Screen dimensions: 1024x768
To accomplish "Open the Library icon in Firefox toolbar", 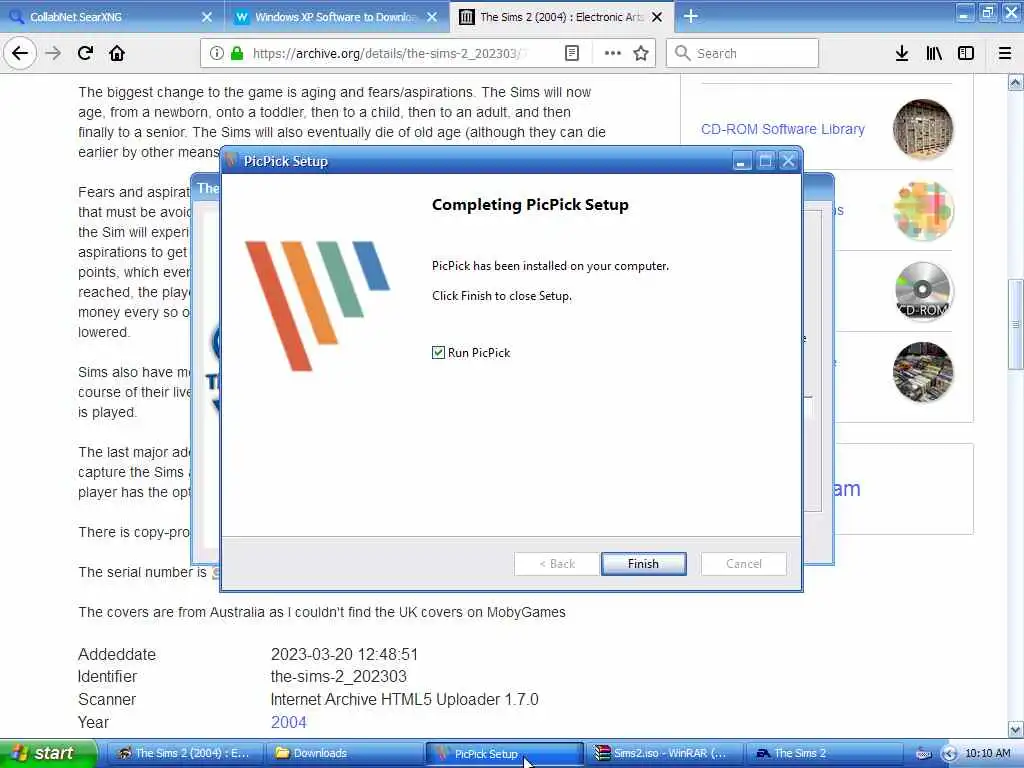I will [x=934, y=53].
